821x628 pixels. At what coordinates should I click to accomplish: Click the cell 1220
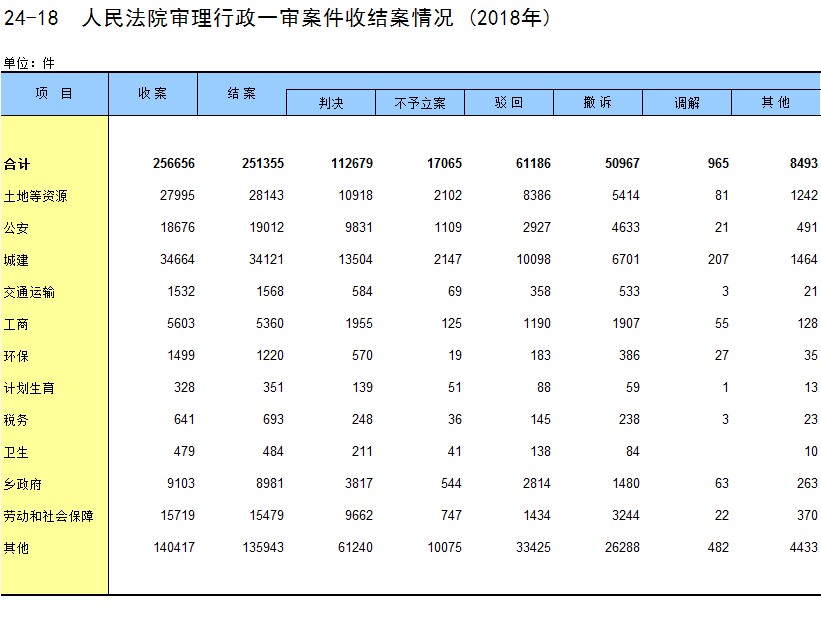270,355
